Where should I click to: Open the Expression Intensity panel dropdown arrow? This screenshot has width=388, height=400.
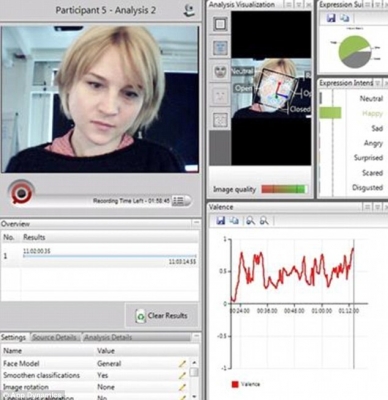[x=377, y=83]
